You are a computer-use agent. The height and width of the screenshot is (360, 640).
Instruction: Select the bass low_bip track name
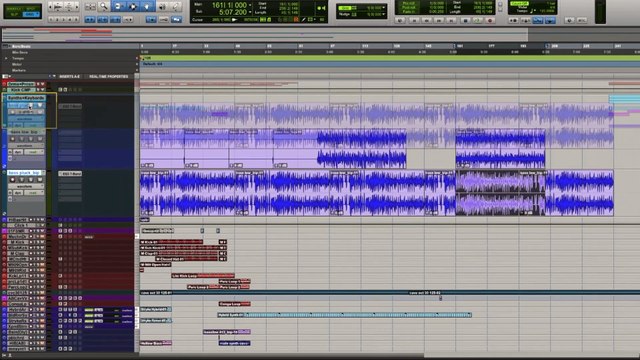click(x=24, y=132)
